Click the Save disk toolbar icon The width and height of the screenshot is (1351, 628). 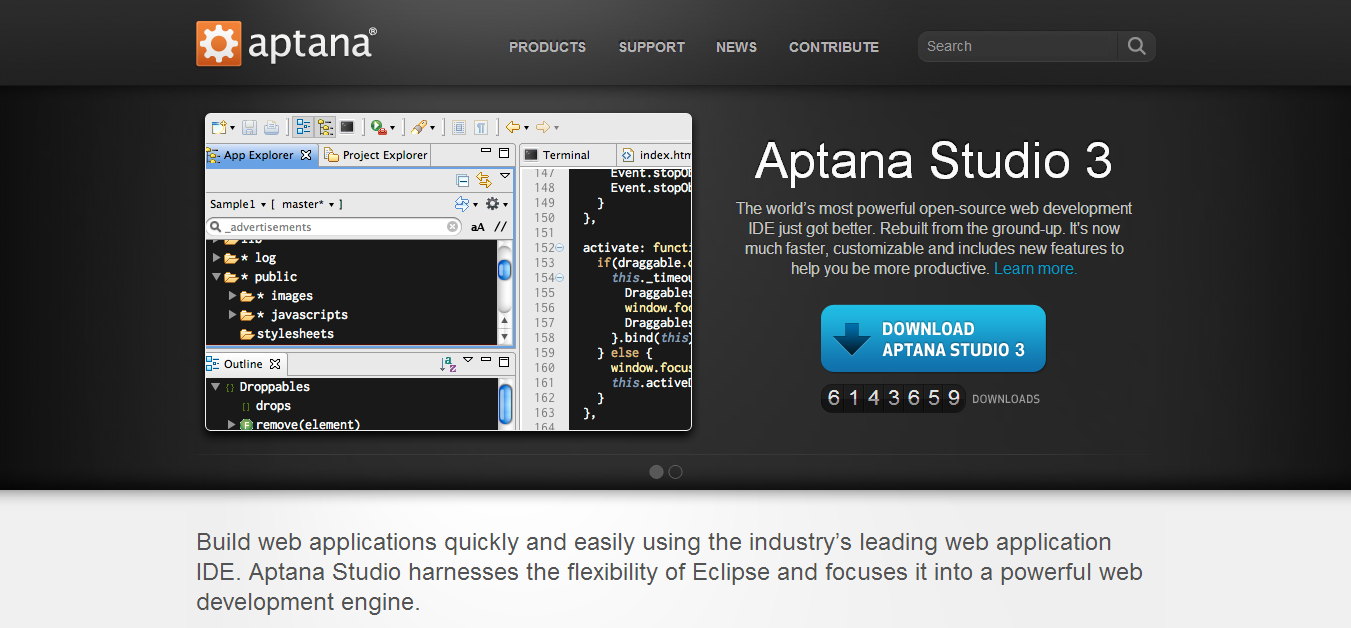tap(249, 127)
